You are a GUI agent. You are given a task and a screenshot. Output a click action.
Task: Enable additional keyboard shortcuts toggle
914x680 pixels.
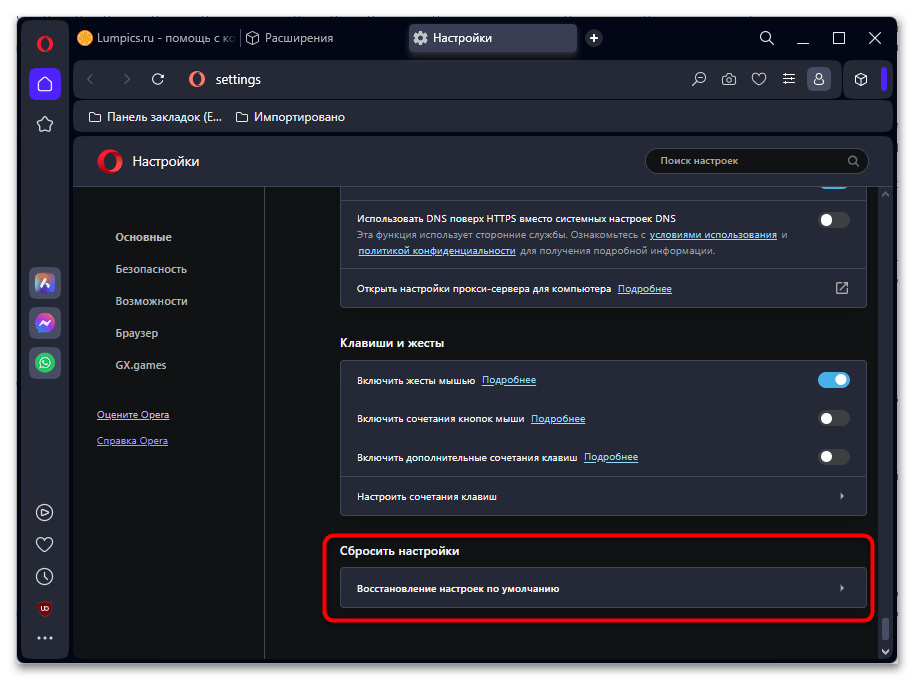pos(834,457)
